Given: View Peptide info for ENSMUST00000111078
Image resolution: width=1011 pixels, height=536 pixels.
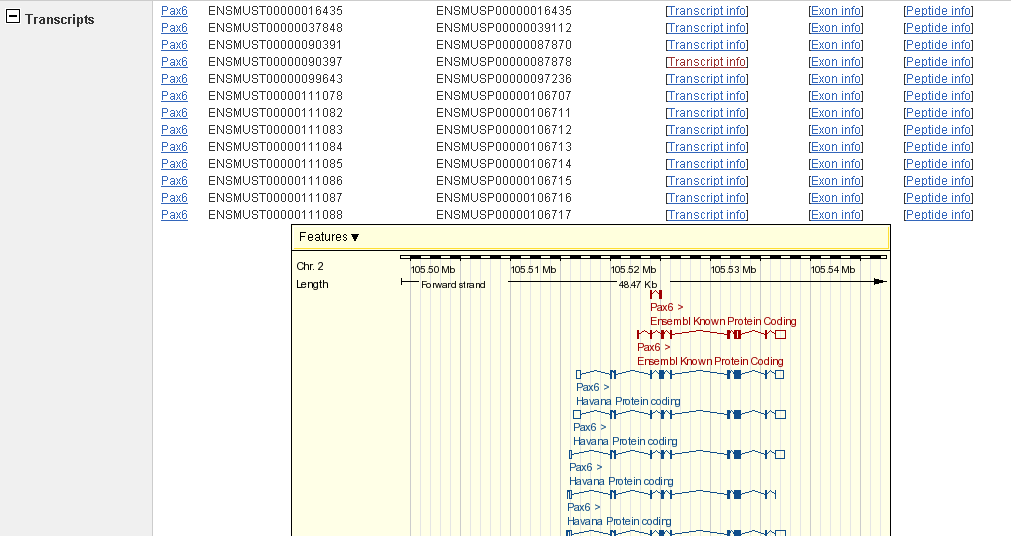Looking at the screenshot, I should pos(938,96).
